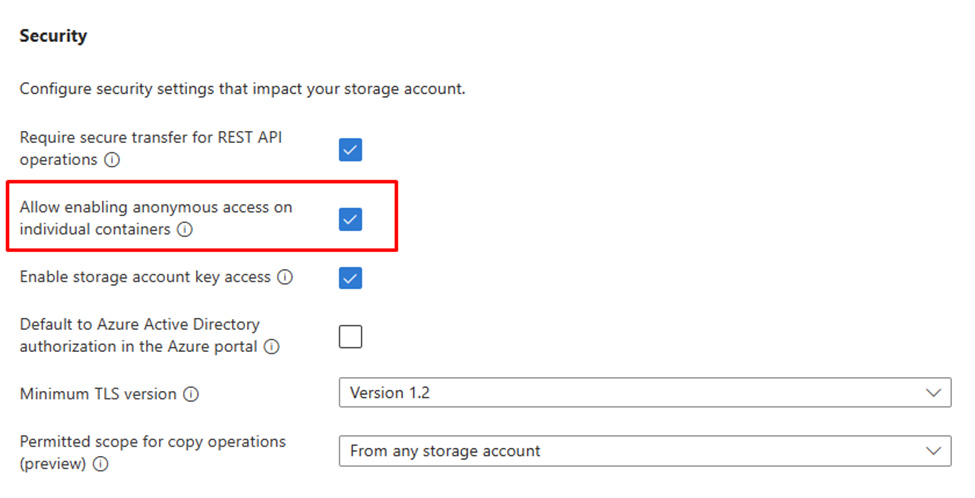
Task: Toggle Enable storage account key access checkbox
Action: (x=350, y=278)
